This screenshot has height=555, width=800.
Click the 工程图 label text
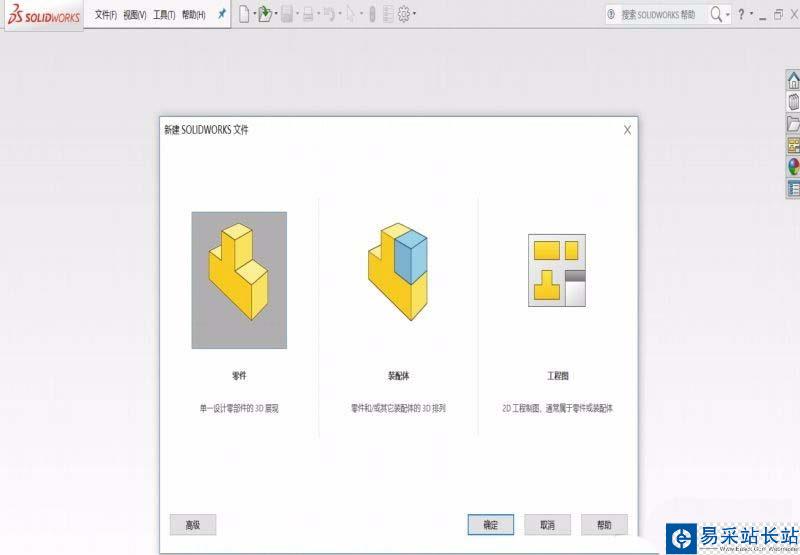click(558, 376)
